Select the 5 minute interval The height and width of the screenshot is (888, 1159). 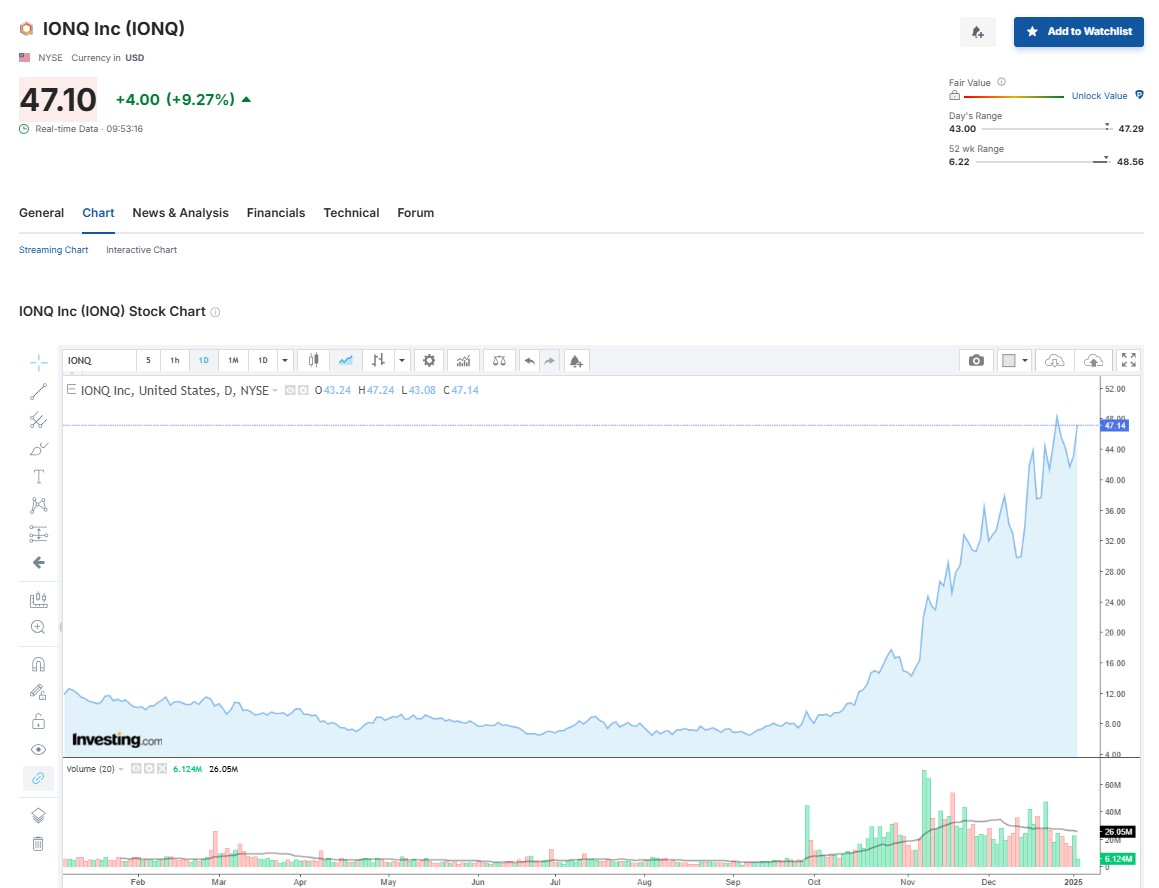[148, 361]
